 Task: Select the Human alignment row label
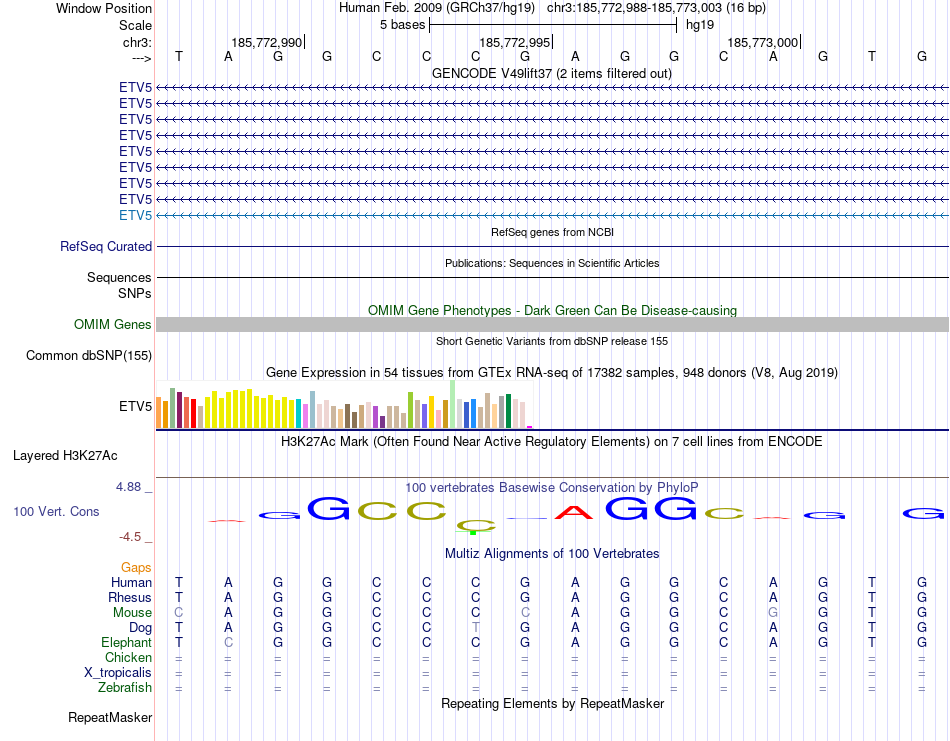(131, 583)
